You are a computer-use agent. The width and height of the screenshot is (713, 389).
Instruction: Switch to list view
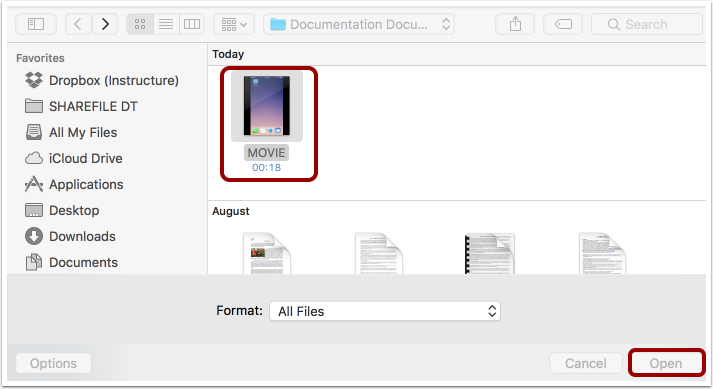pyautogui.click(x=166, y=24)
